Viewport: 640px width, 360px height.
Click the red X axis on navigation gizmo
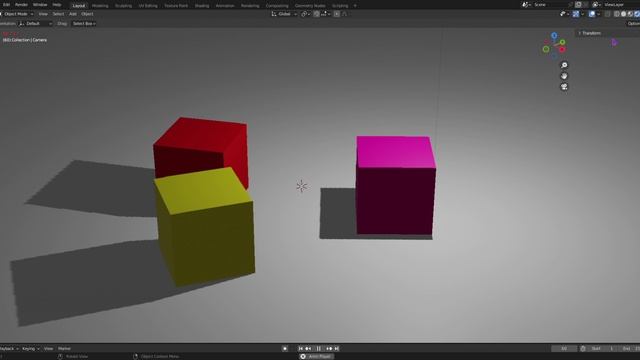coord(562,49)
